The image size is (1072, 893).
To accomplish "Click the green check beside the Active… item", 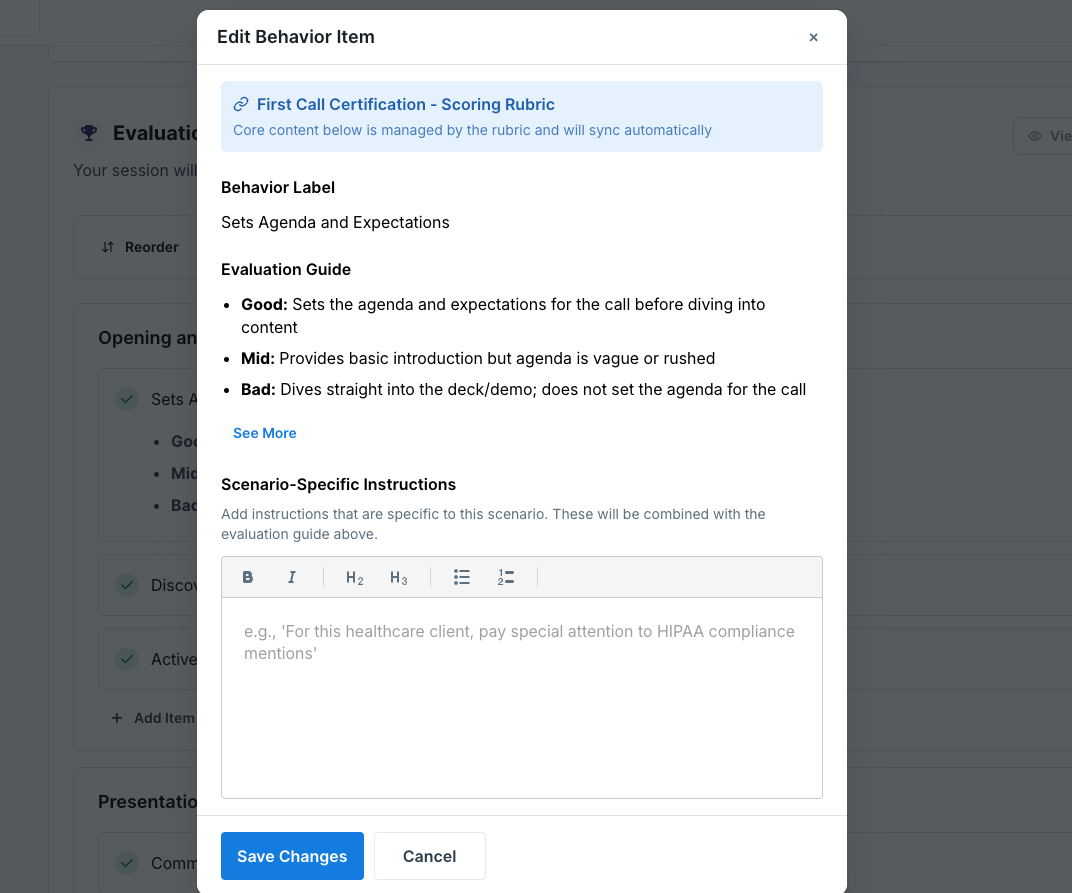I will click(126, 659).
